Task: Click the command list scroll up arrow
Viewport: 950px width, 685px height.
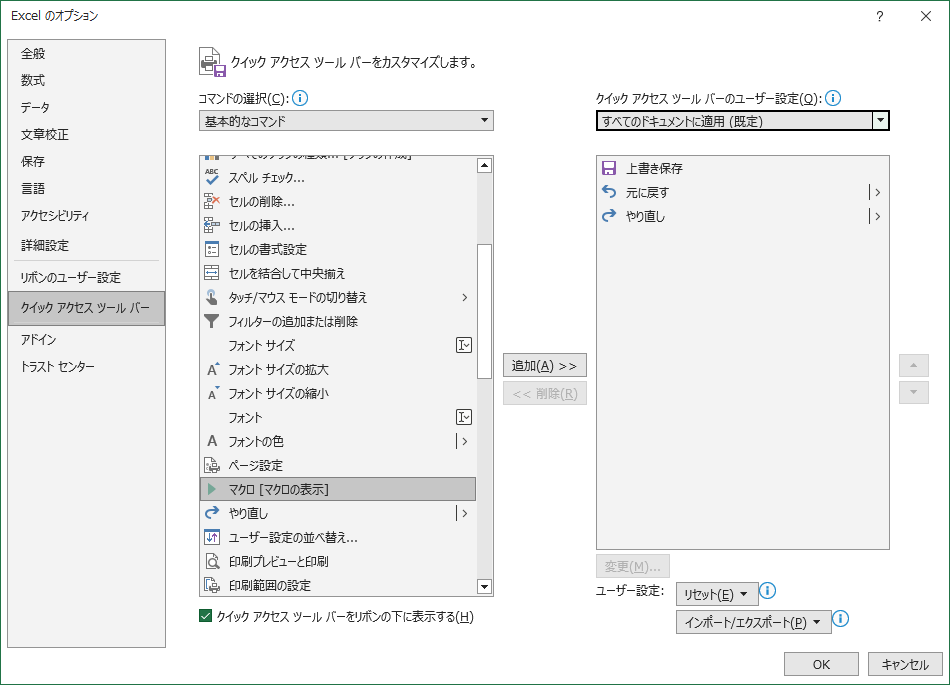Action: 484,165
